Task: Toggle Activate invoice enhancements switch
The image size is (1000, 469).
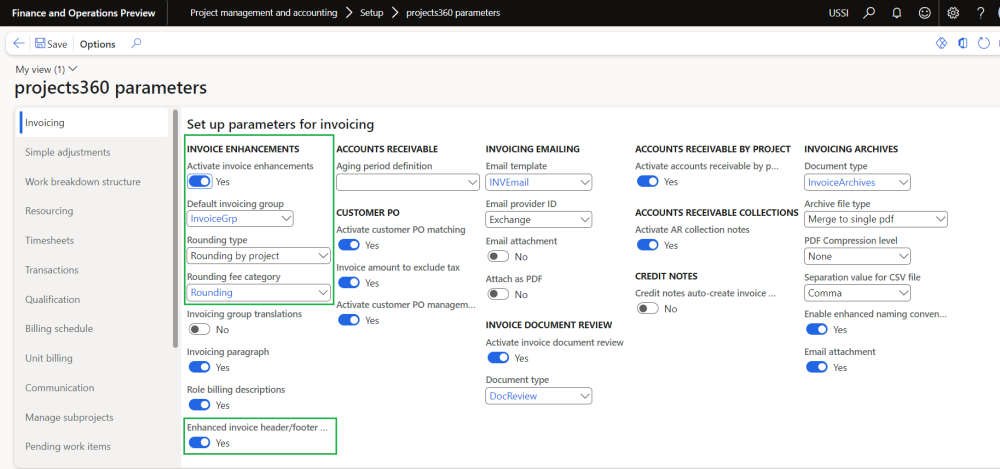Action: 199,182
